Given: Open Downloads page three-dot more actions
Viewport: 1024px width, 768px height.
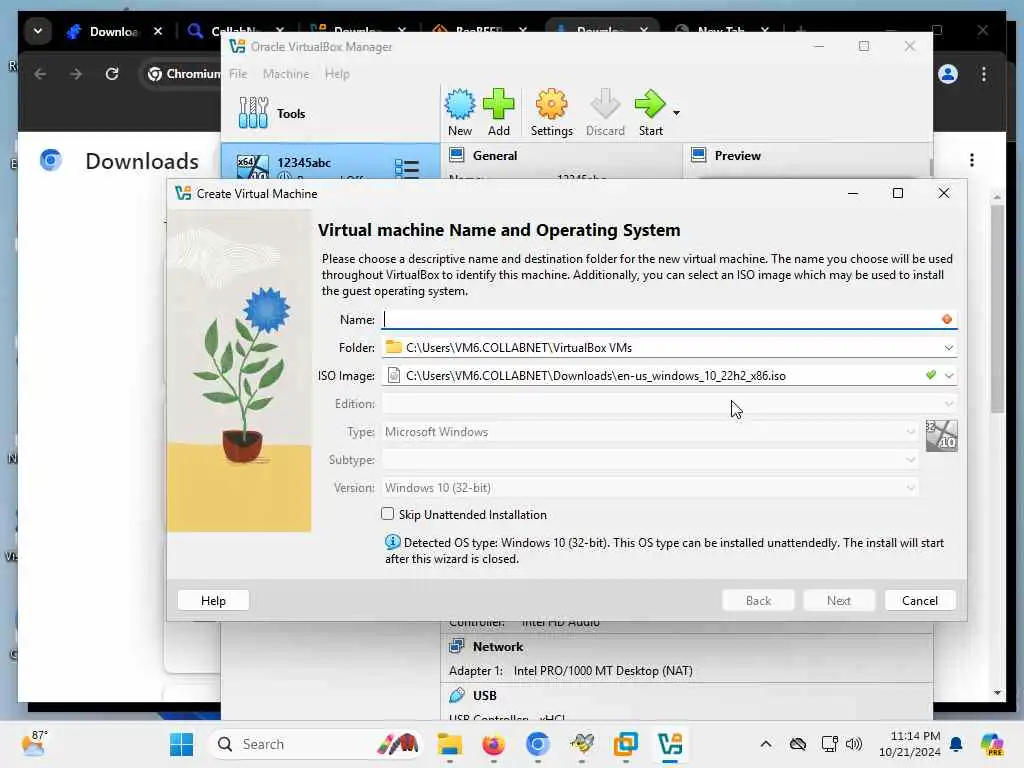Looking at the screenshot, I should [x=972, y=160].
